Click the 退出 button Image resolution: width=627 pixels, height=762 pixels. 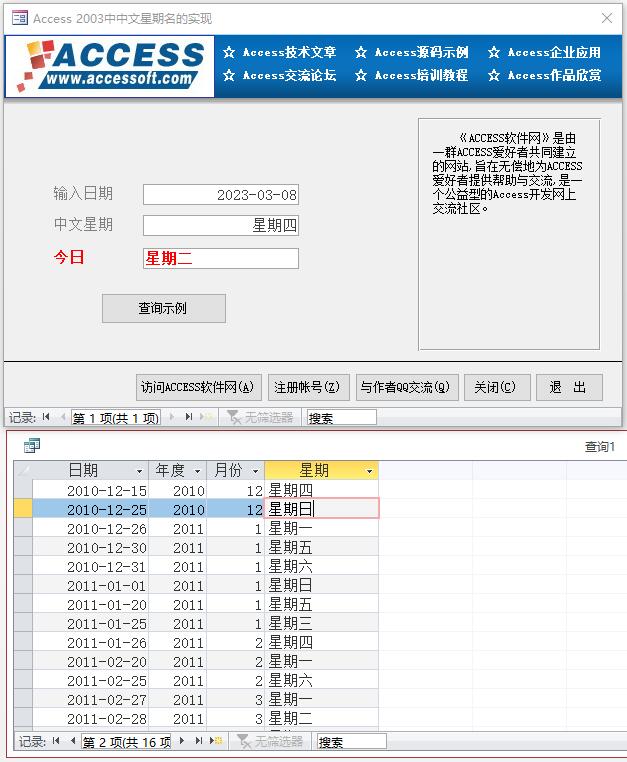coord(569,387)
